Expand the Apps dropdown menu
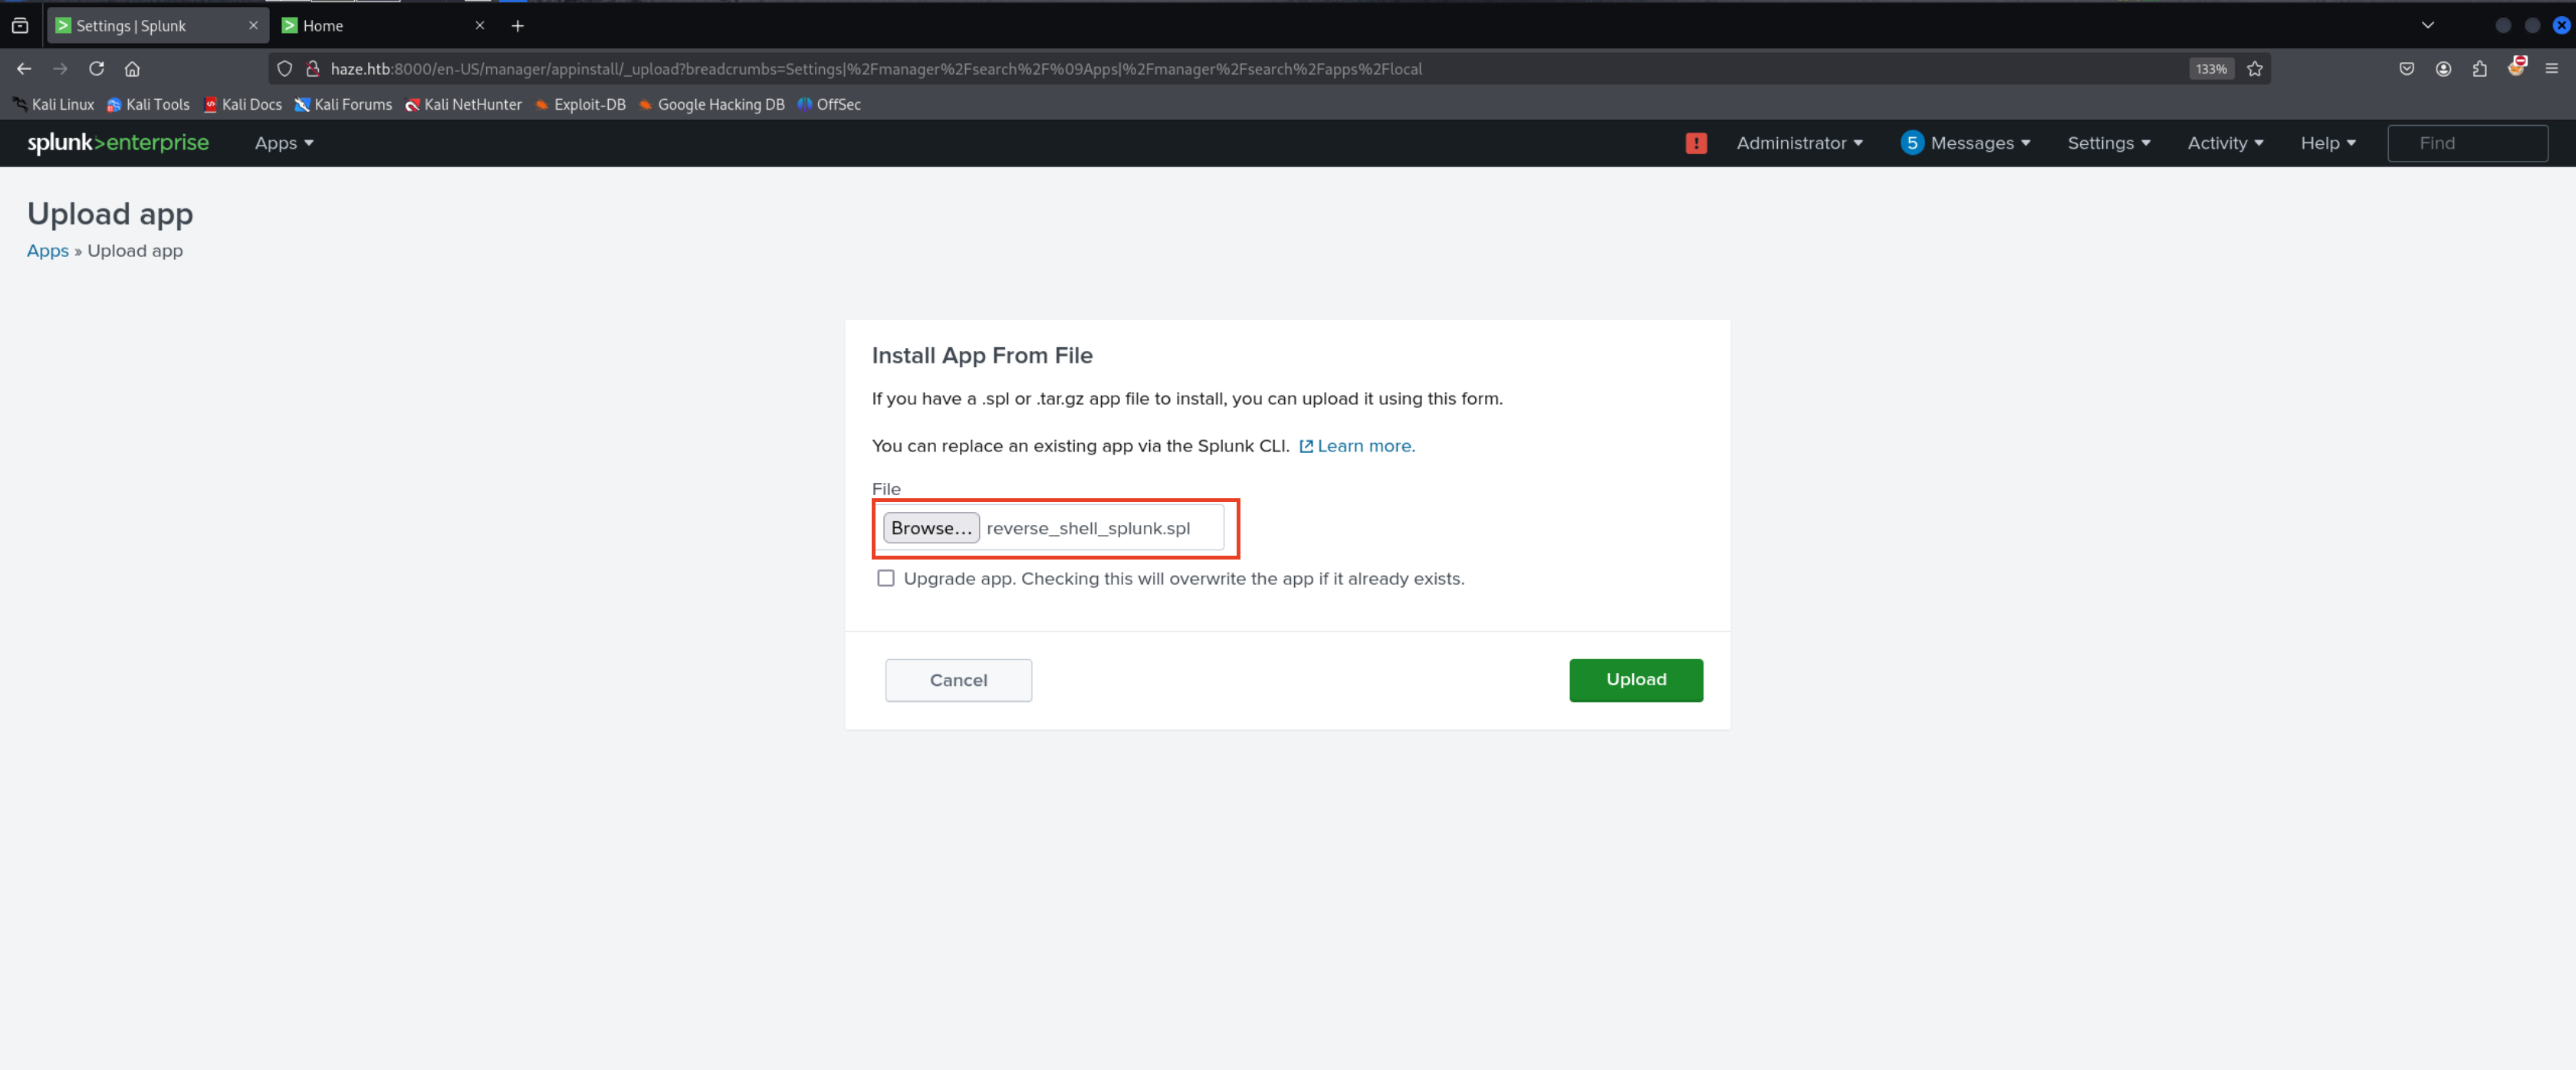The width and height of the screenshot is (2576, 1070). click(284, 143)
